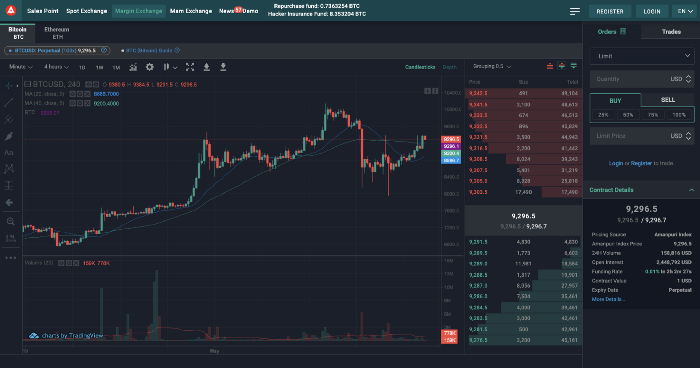The image size is (700, 368).
Task: Hide the MA 20 indicator eye toggle
Action: click(x=72, y=94)
